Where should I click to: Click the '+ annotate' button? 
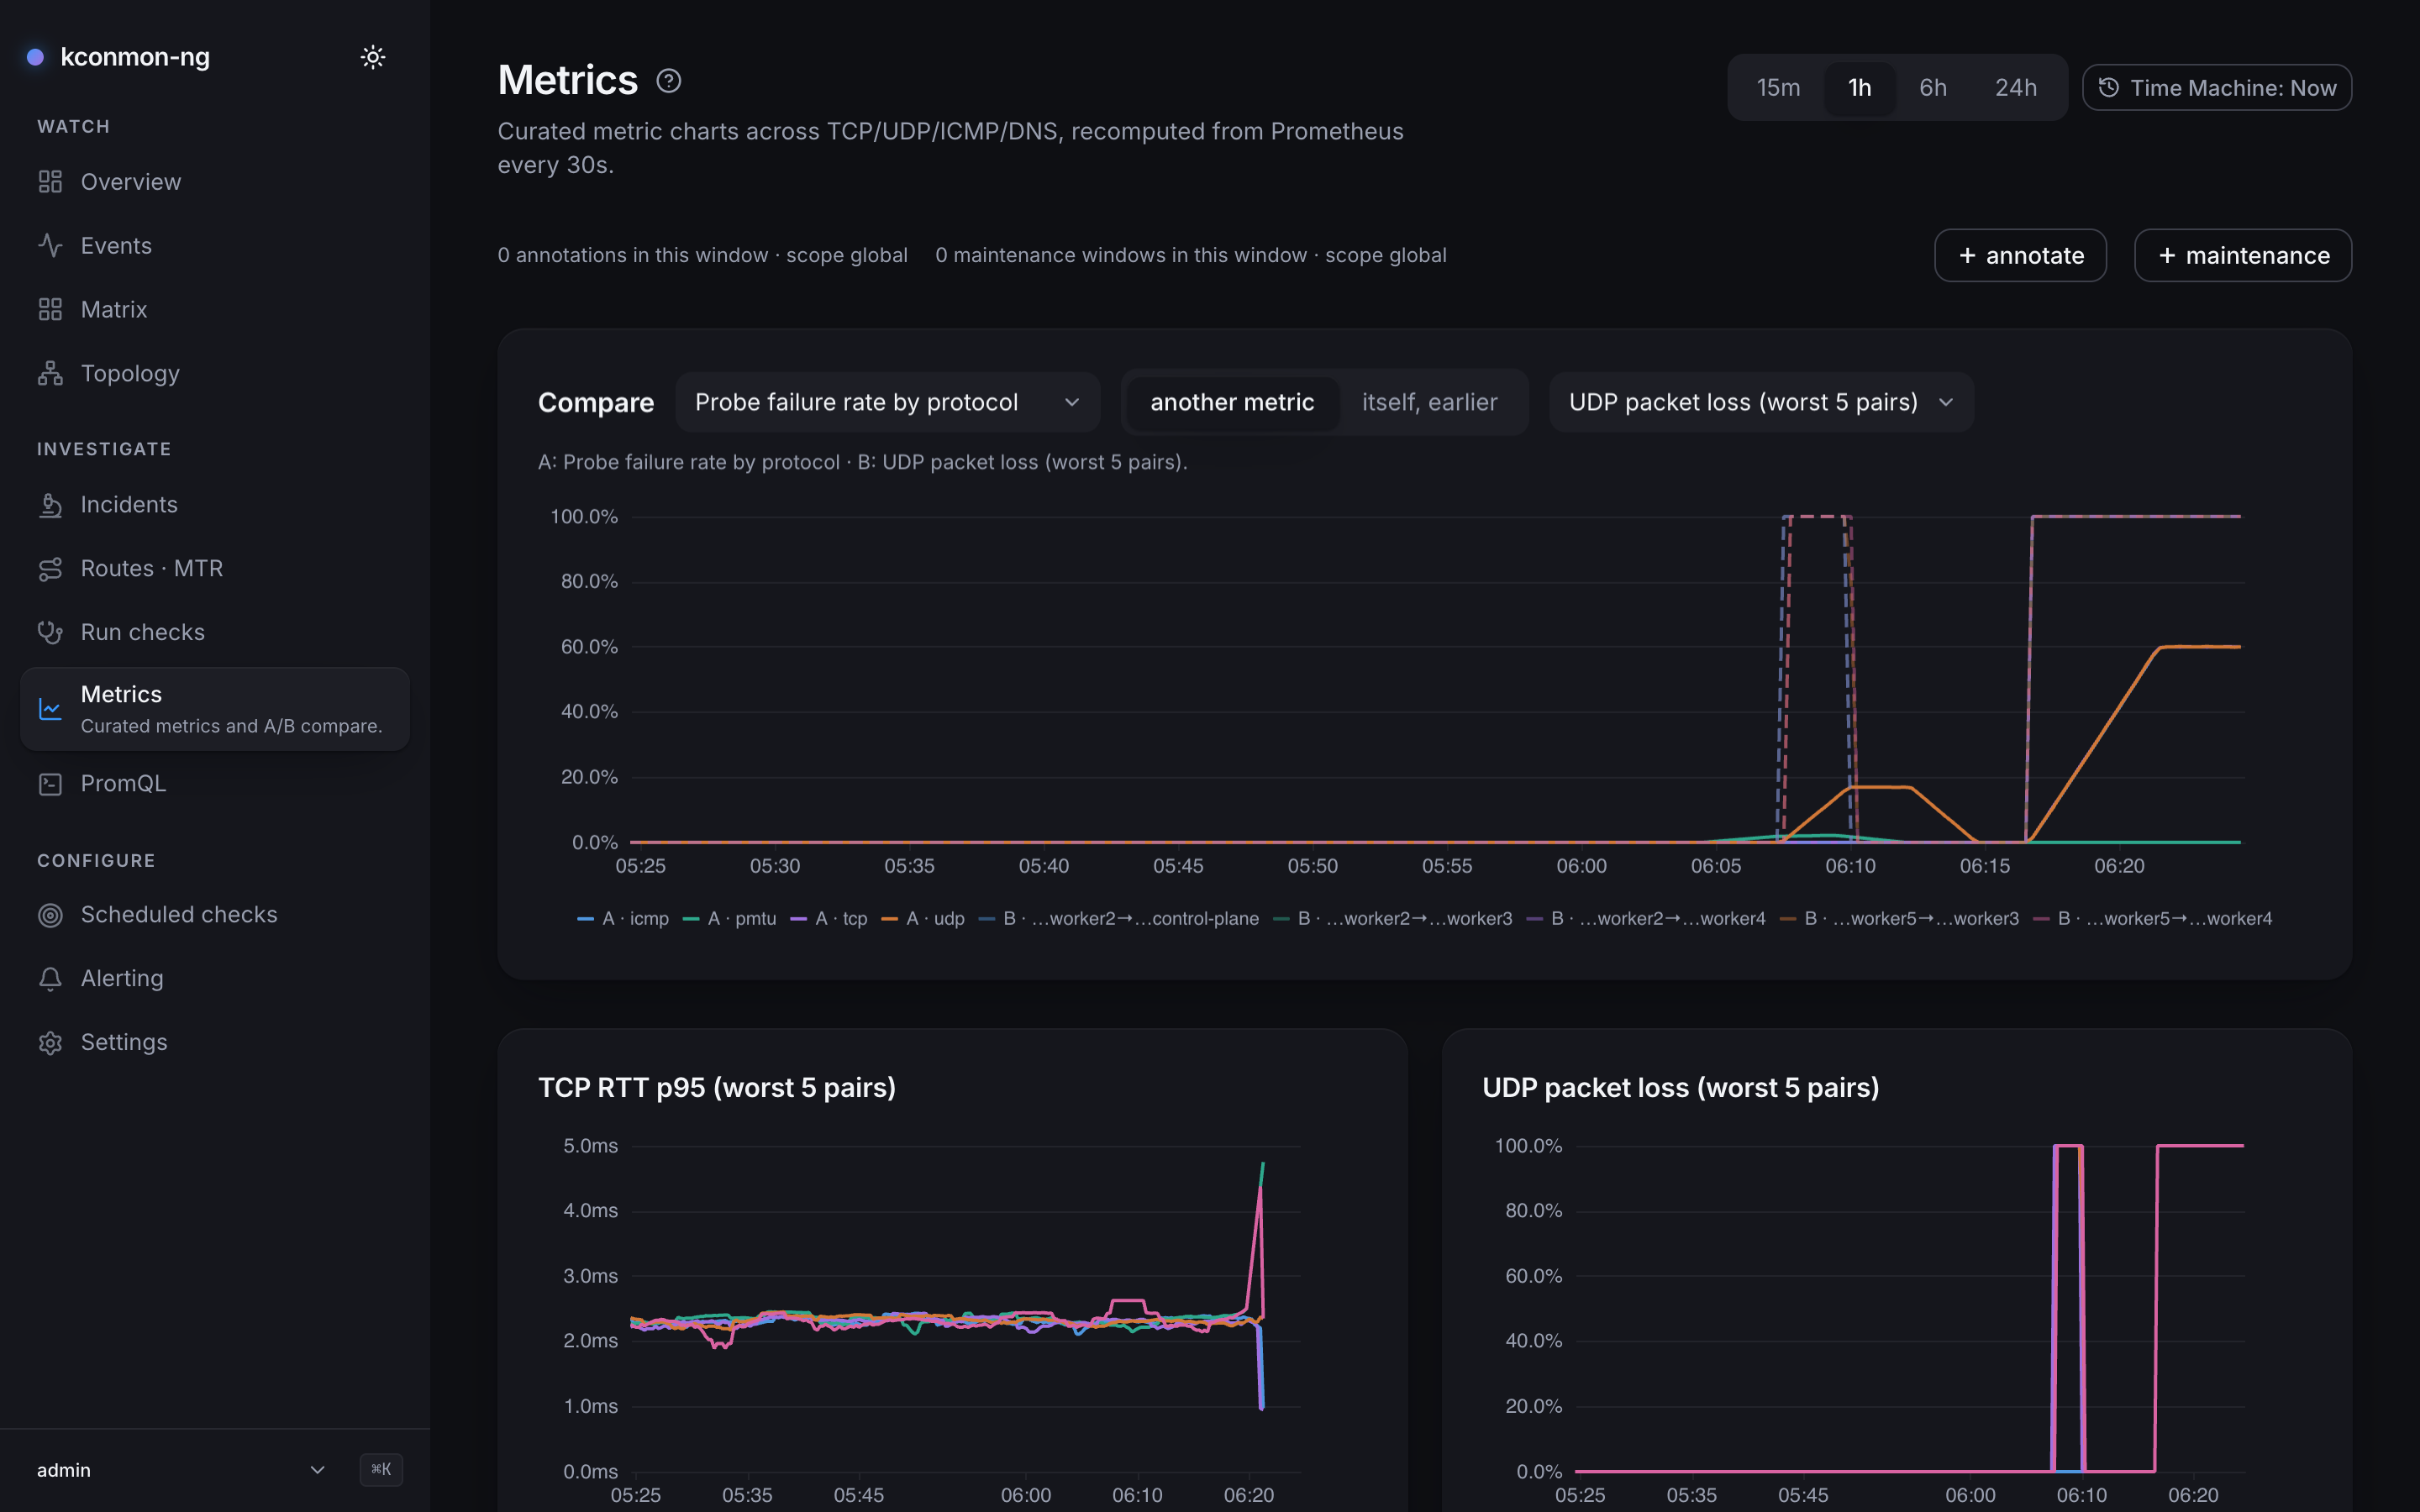2020,256
